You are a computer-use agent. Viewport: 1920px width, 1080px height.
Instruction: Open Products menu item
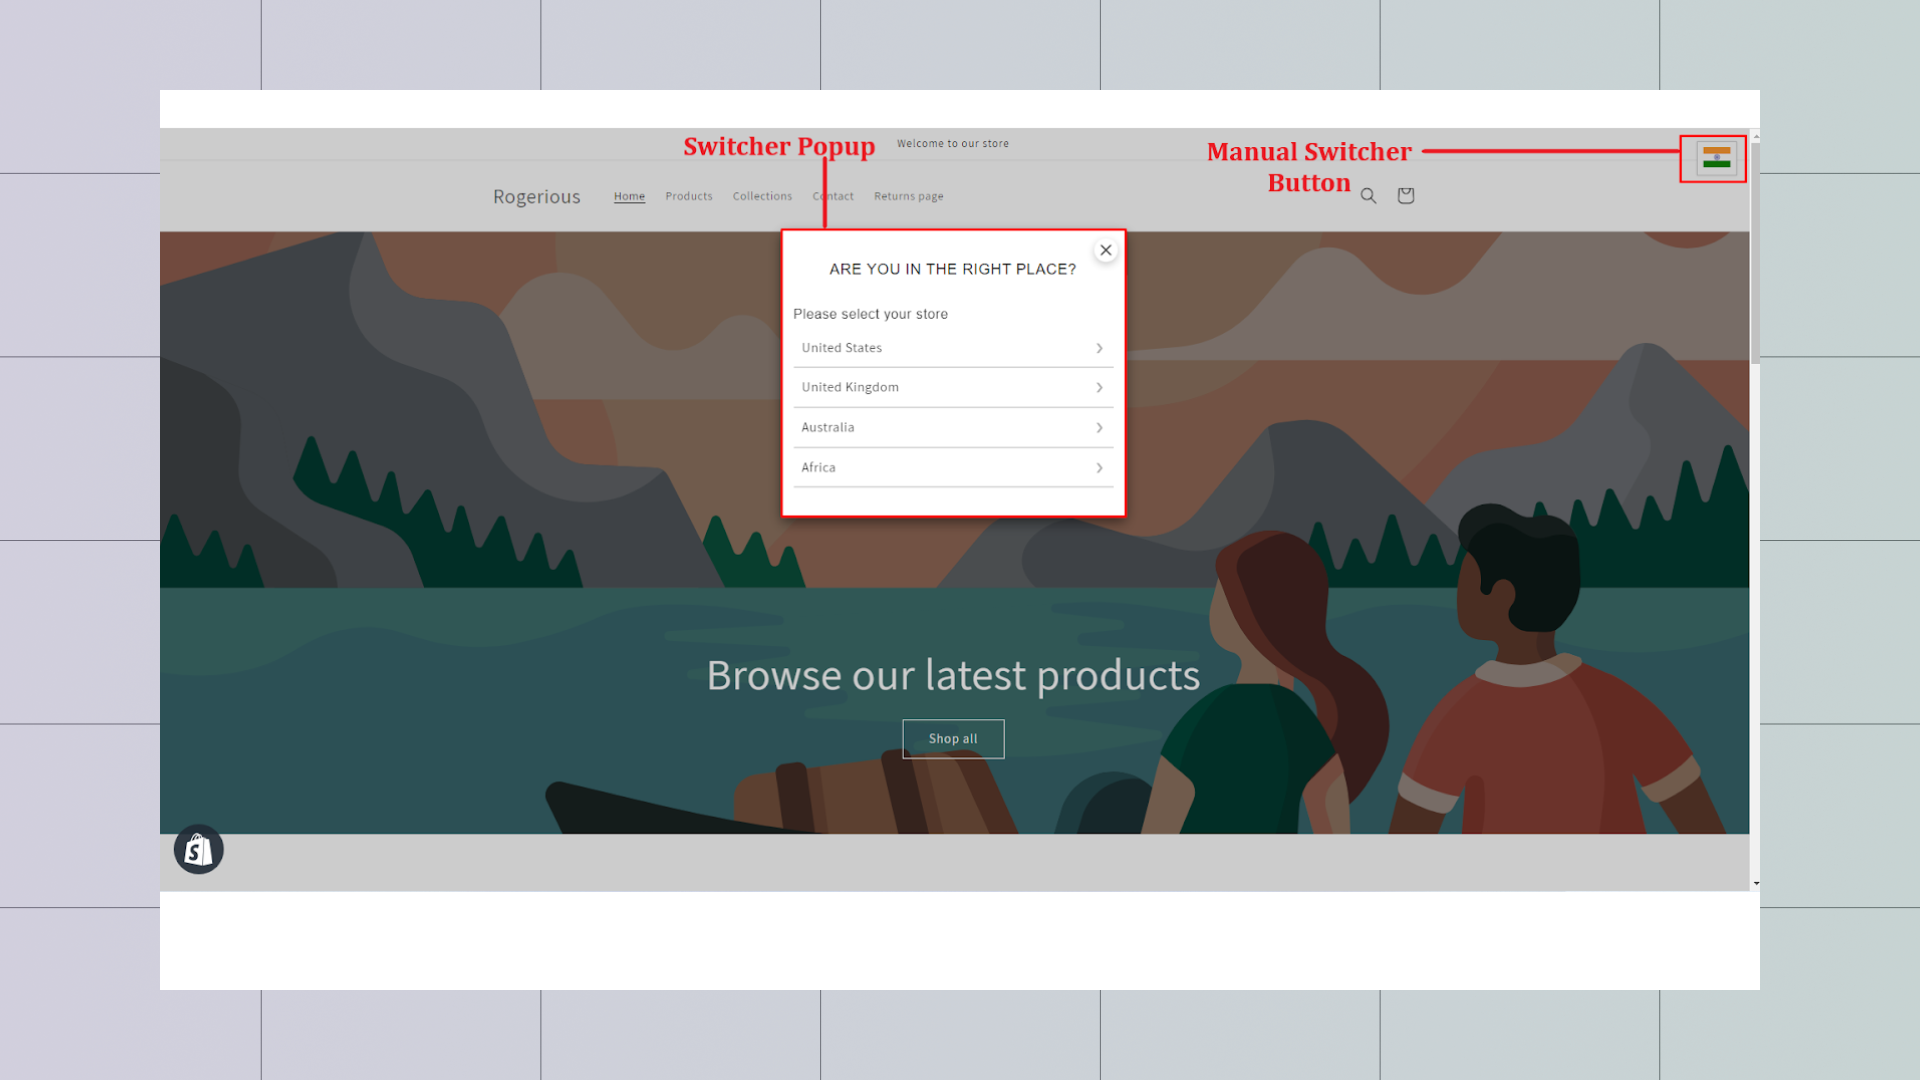click(689, 196)
